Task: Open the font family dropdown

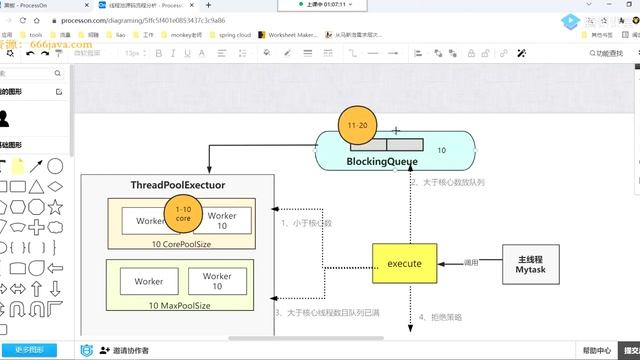Action: click(x=87, y=53)
